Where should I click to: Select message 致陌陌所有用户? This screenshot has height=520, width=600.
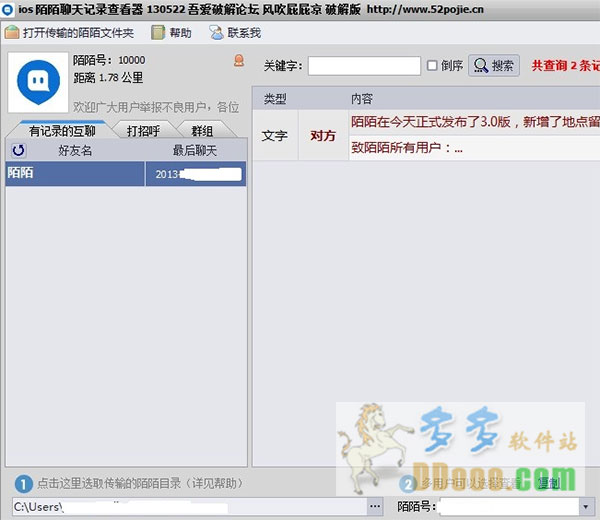point(474,148)
